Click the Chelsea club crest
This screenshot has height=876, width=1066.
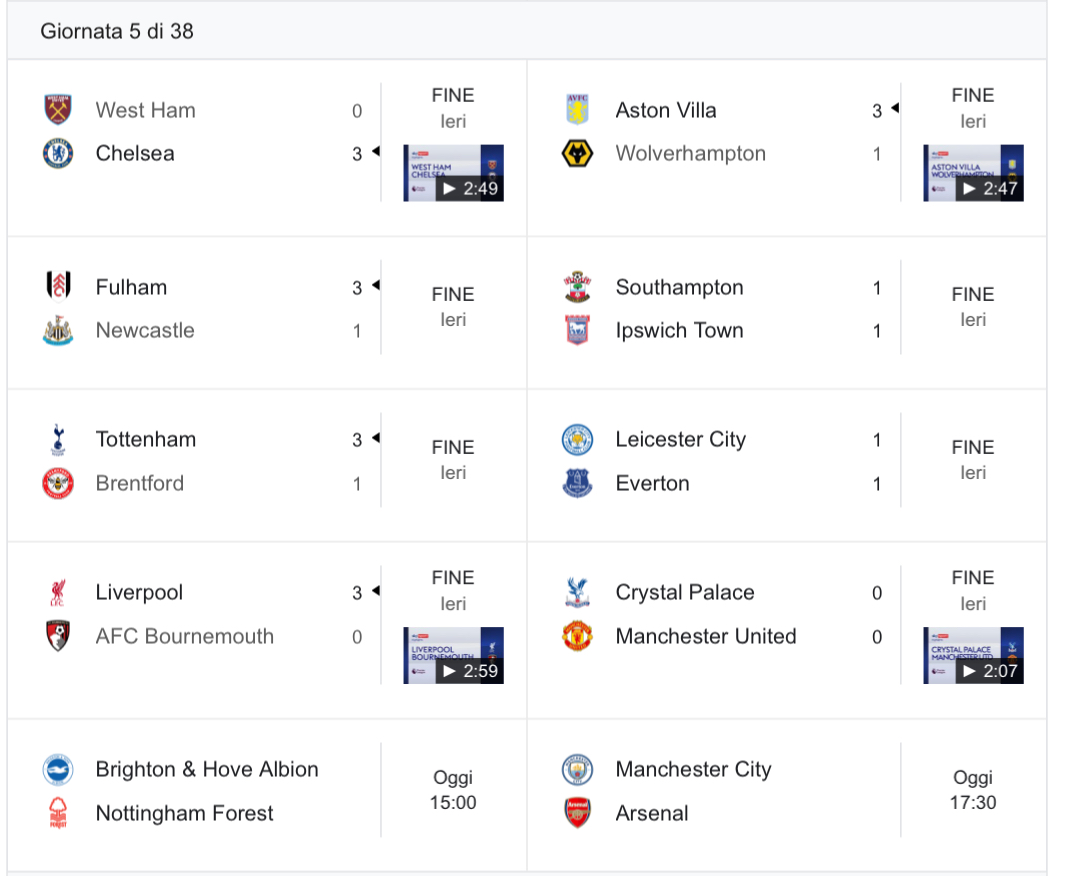58,153
